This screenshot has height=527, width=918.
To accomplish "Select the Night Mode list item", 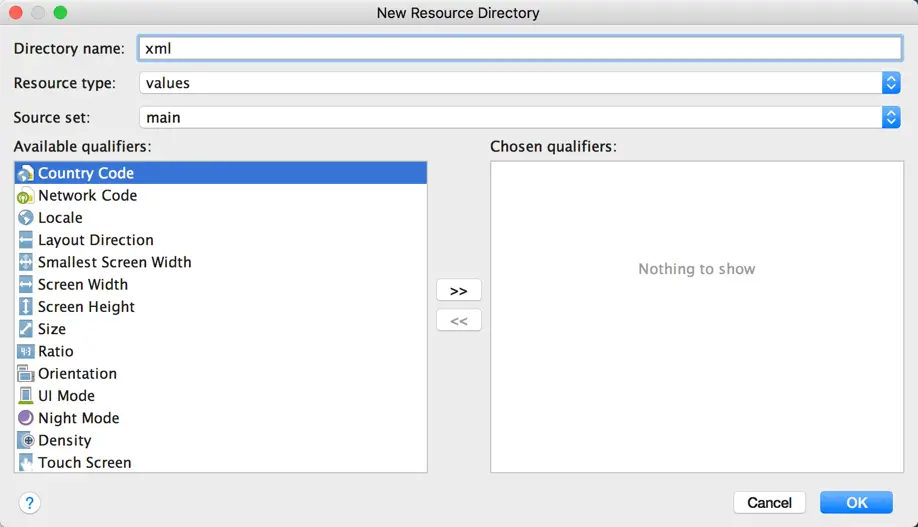I will [221, 418].
